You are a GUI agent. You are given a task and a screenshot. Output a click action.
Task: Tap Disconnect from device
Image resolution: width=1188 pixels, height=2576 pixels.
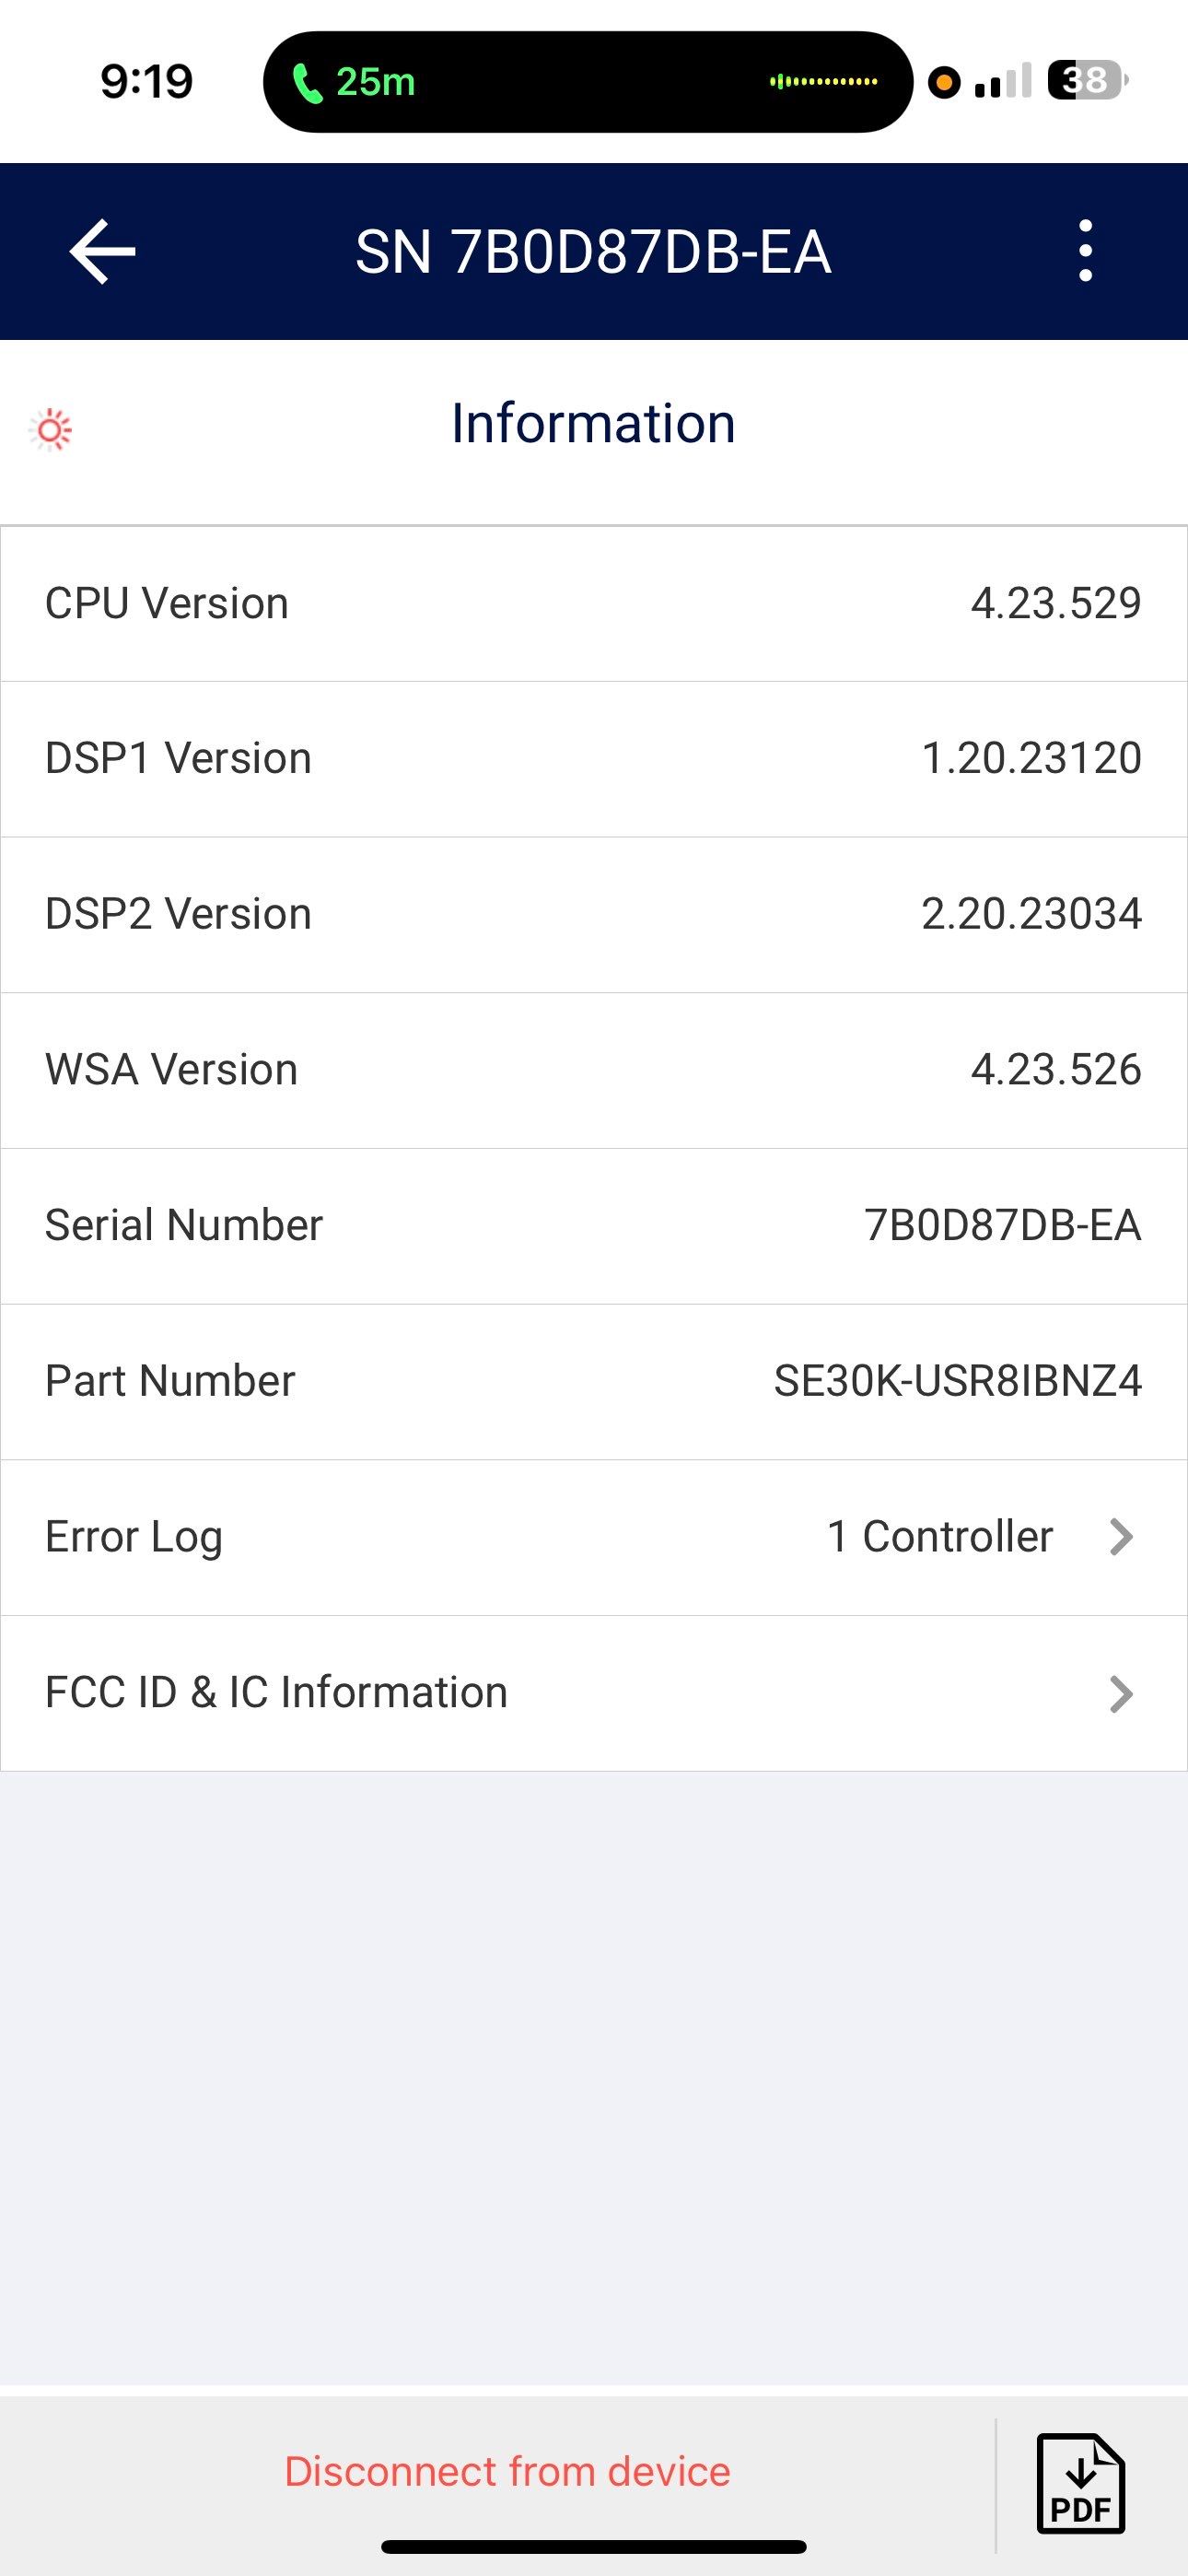click(507, 2471)
